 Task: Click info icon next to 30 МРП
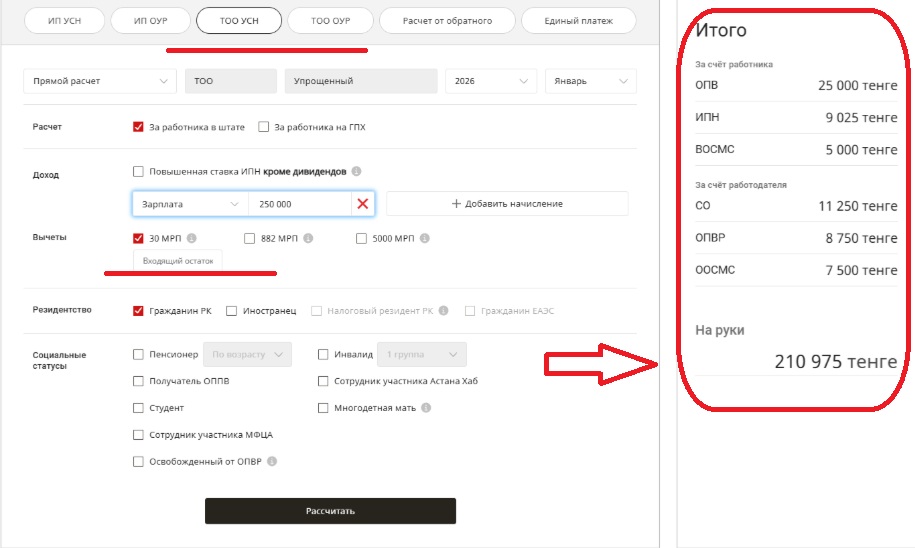coord(191,239)
